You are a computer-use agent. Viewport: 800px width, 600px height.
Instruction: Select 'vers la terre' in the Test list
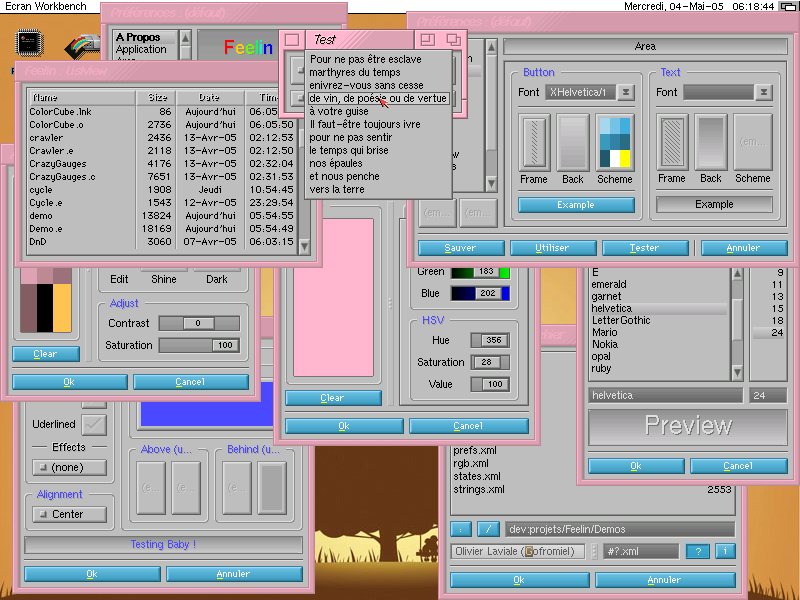[x=380, y=189]
